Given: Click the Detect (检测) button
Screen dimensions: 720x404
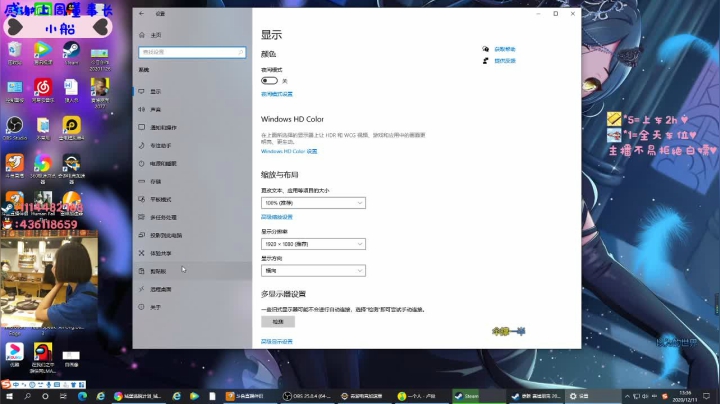Looking at the screenshot, I should 278,322.
